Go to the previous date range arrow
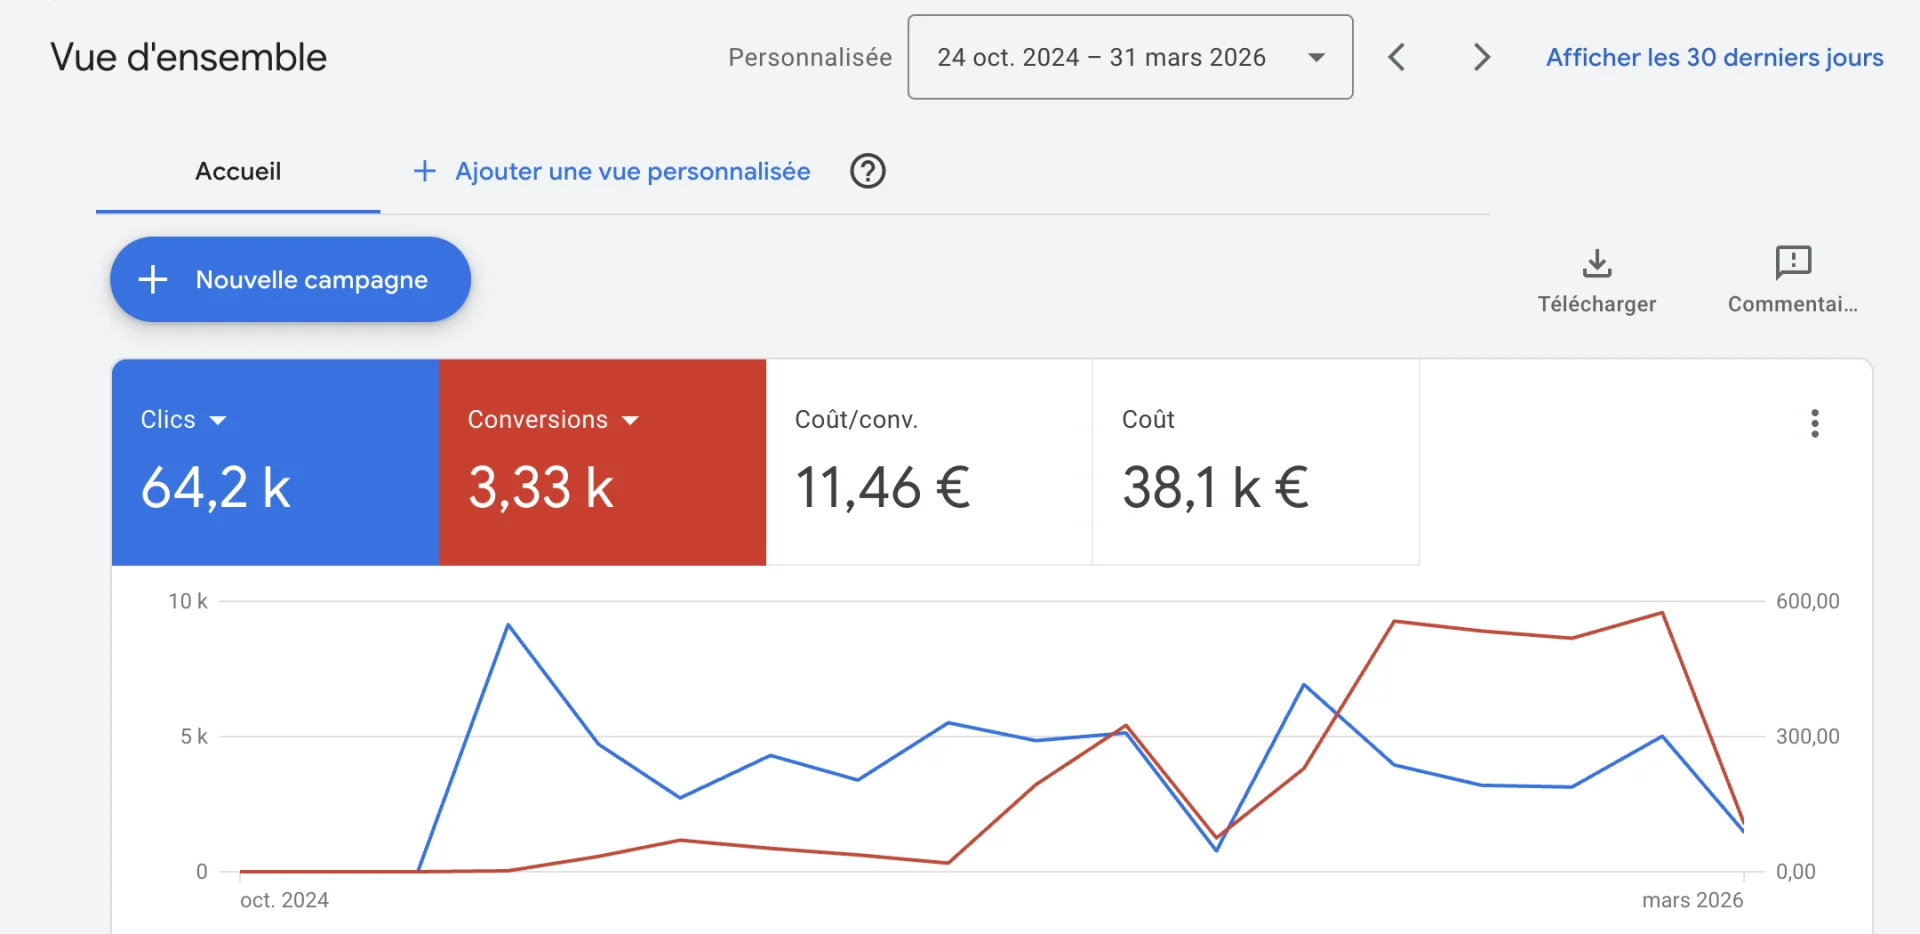The image size is (1920, 934). point(1397,57)
